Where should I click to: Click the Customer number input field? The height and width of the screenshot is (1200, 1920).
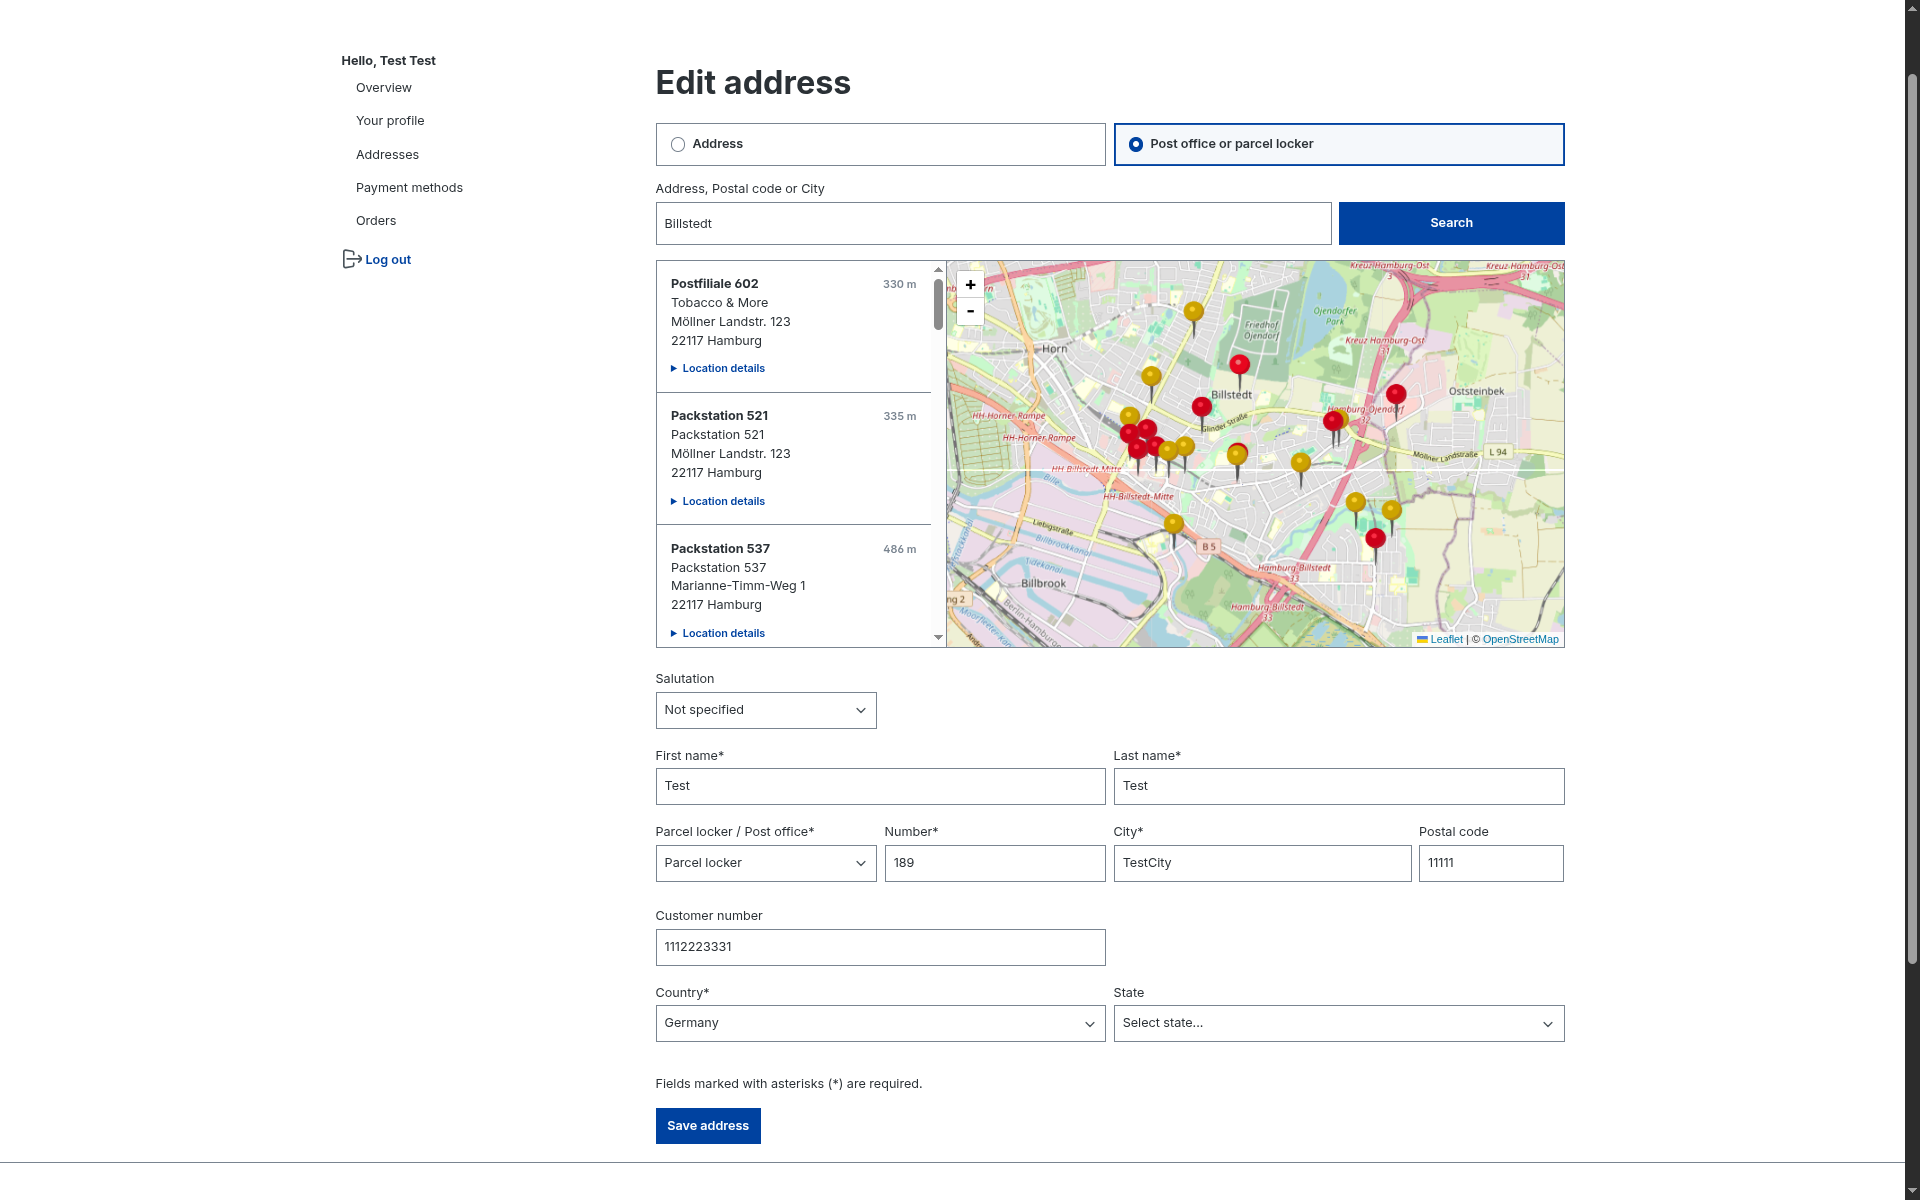[x=880, y=948]
